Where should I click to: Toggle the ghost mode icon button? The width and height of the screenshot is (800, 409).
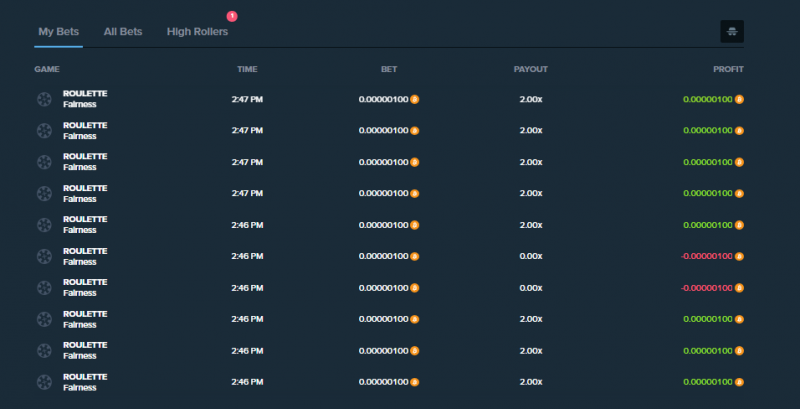(732, 32)
